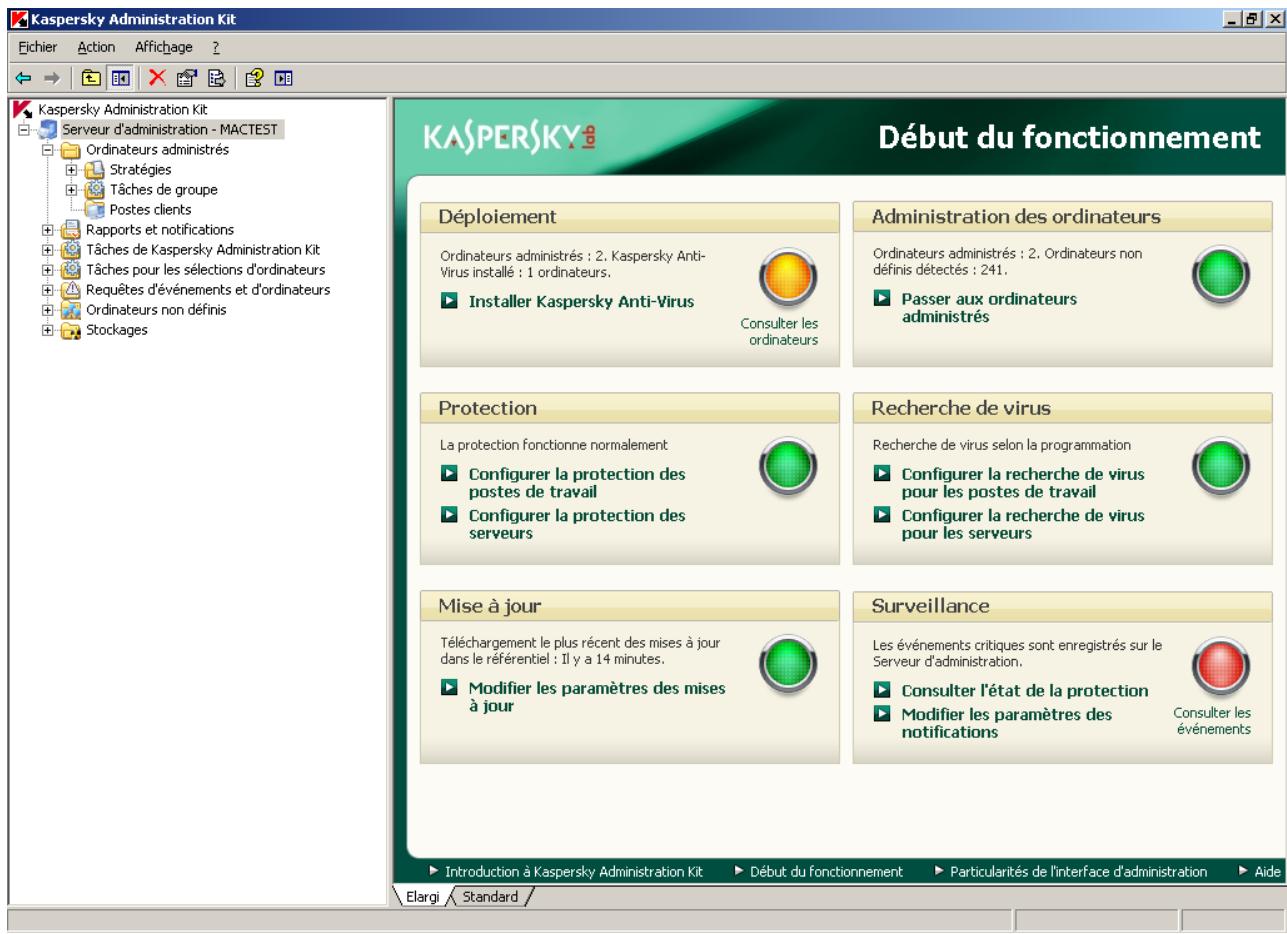Click the Tâches de groupe gear icon
1287x934 pixels.
click(95, 190)
